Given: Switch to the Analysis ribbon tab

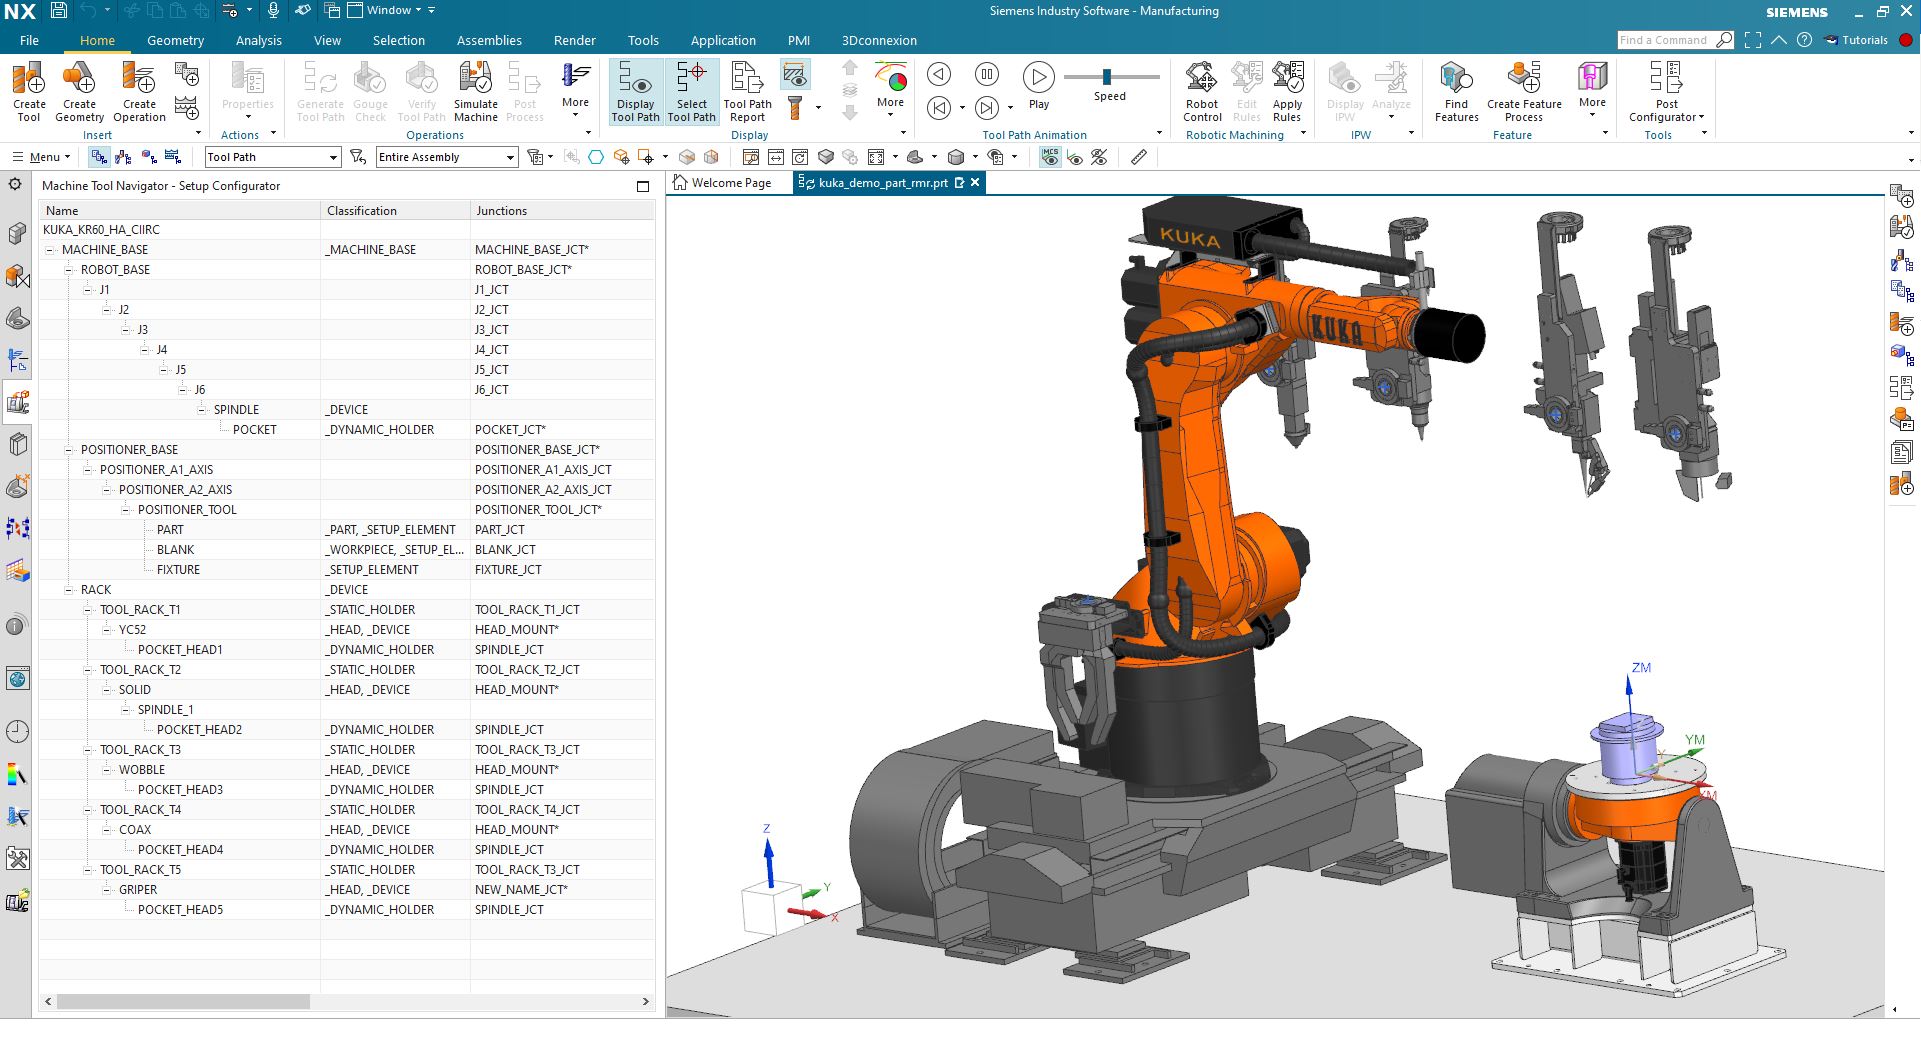Looking at the screenshot, I should 258,41.
